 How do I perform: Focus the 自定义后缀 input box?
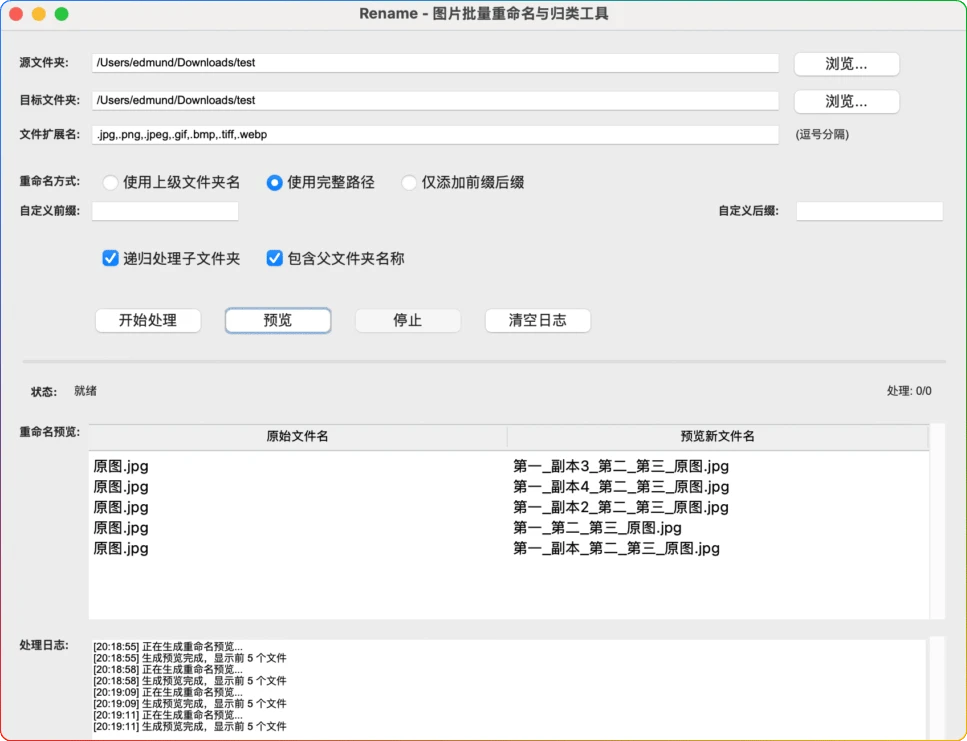(868, 210)
